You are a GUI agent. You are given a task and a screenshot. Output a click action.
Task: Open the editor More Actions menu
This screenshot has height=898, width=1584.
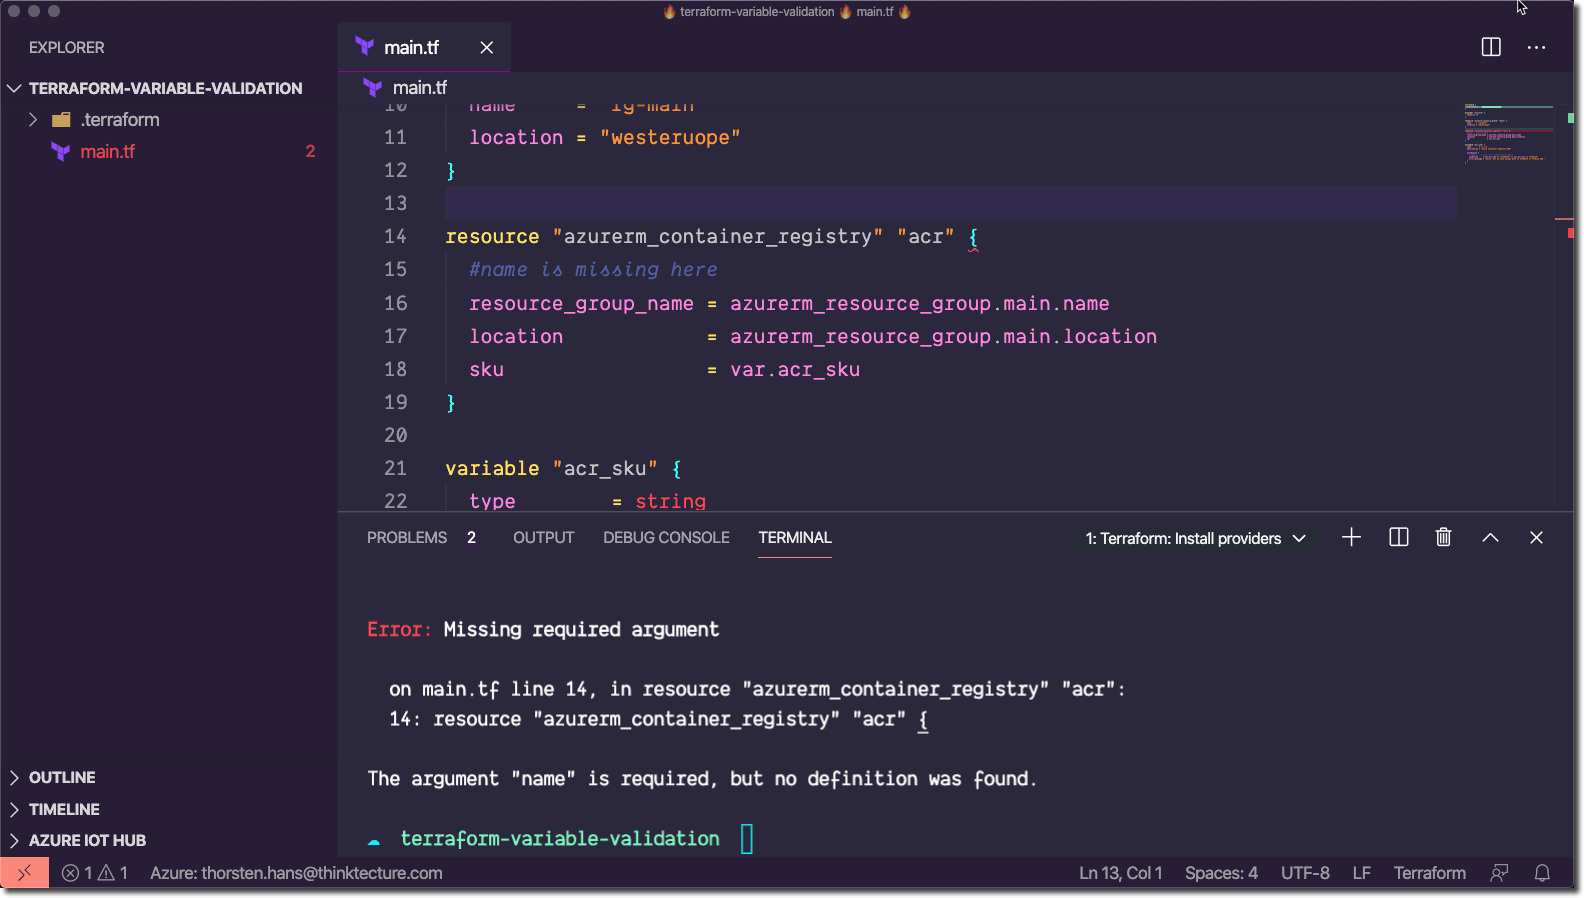pyautogui.click(x=1536, y=47)
